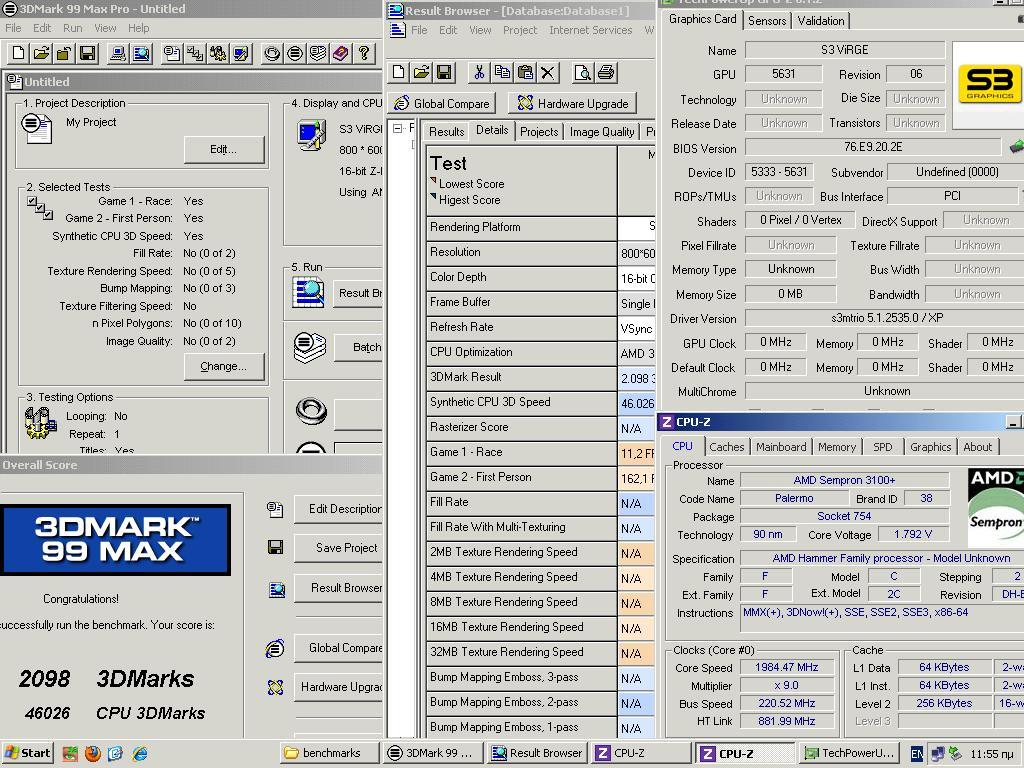1024x768 pixels.
Task: Click CPU-Z Name field AMD Sempron 3100+
Action: pos(844,480)
